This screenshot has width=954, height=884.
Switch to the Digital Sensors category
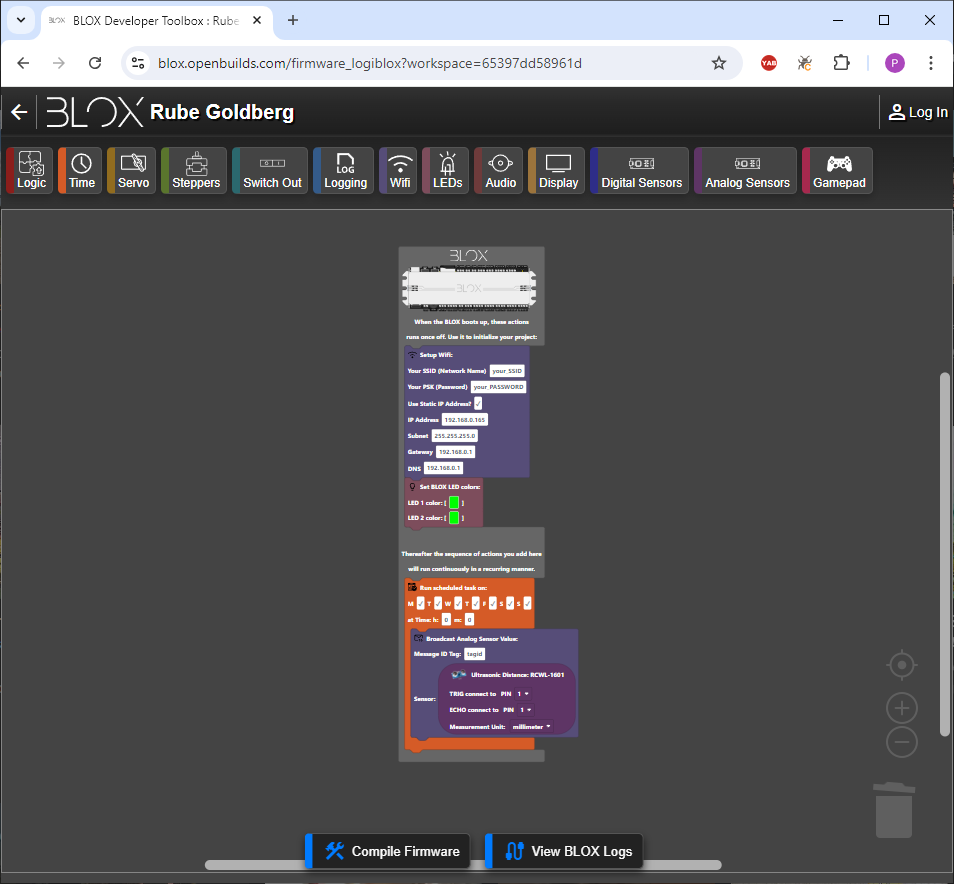(641, 170)
